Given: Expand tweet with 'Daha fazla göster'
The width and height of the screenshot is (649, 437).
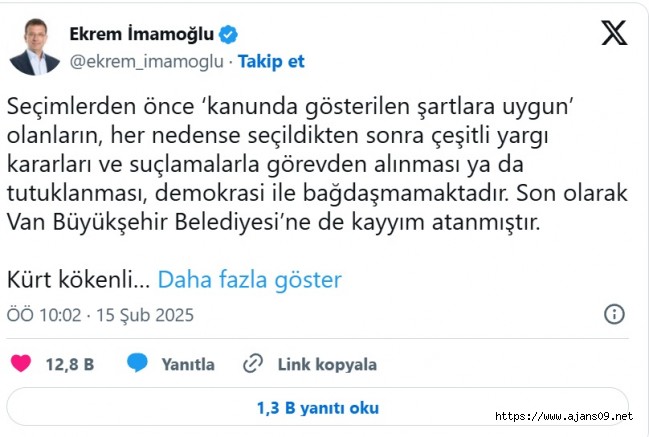Looking at the screenshot, I should coord(249,280).
